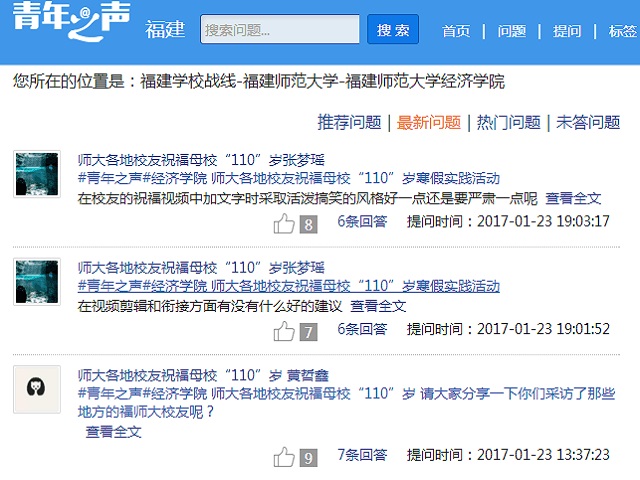Click timestamp 2017-01-23 19:03:17

tap(543, 222)
